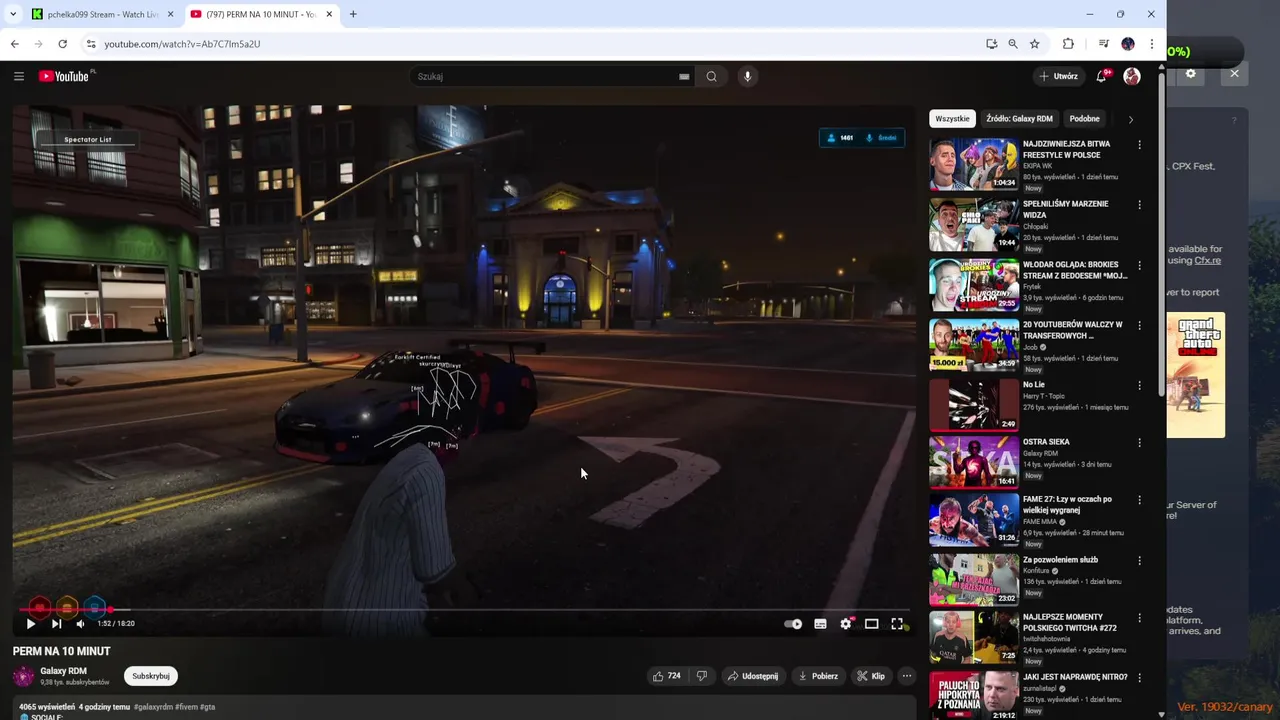Open the NAJDZIWNIEJSZA BITWA FREESTYLE thumbnail
Screen dimensions: 1280x720
974,164
